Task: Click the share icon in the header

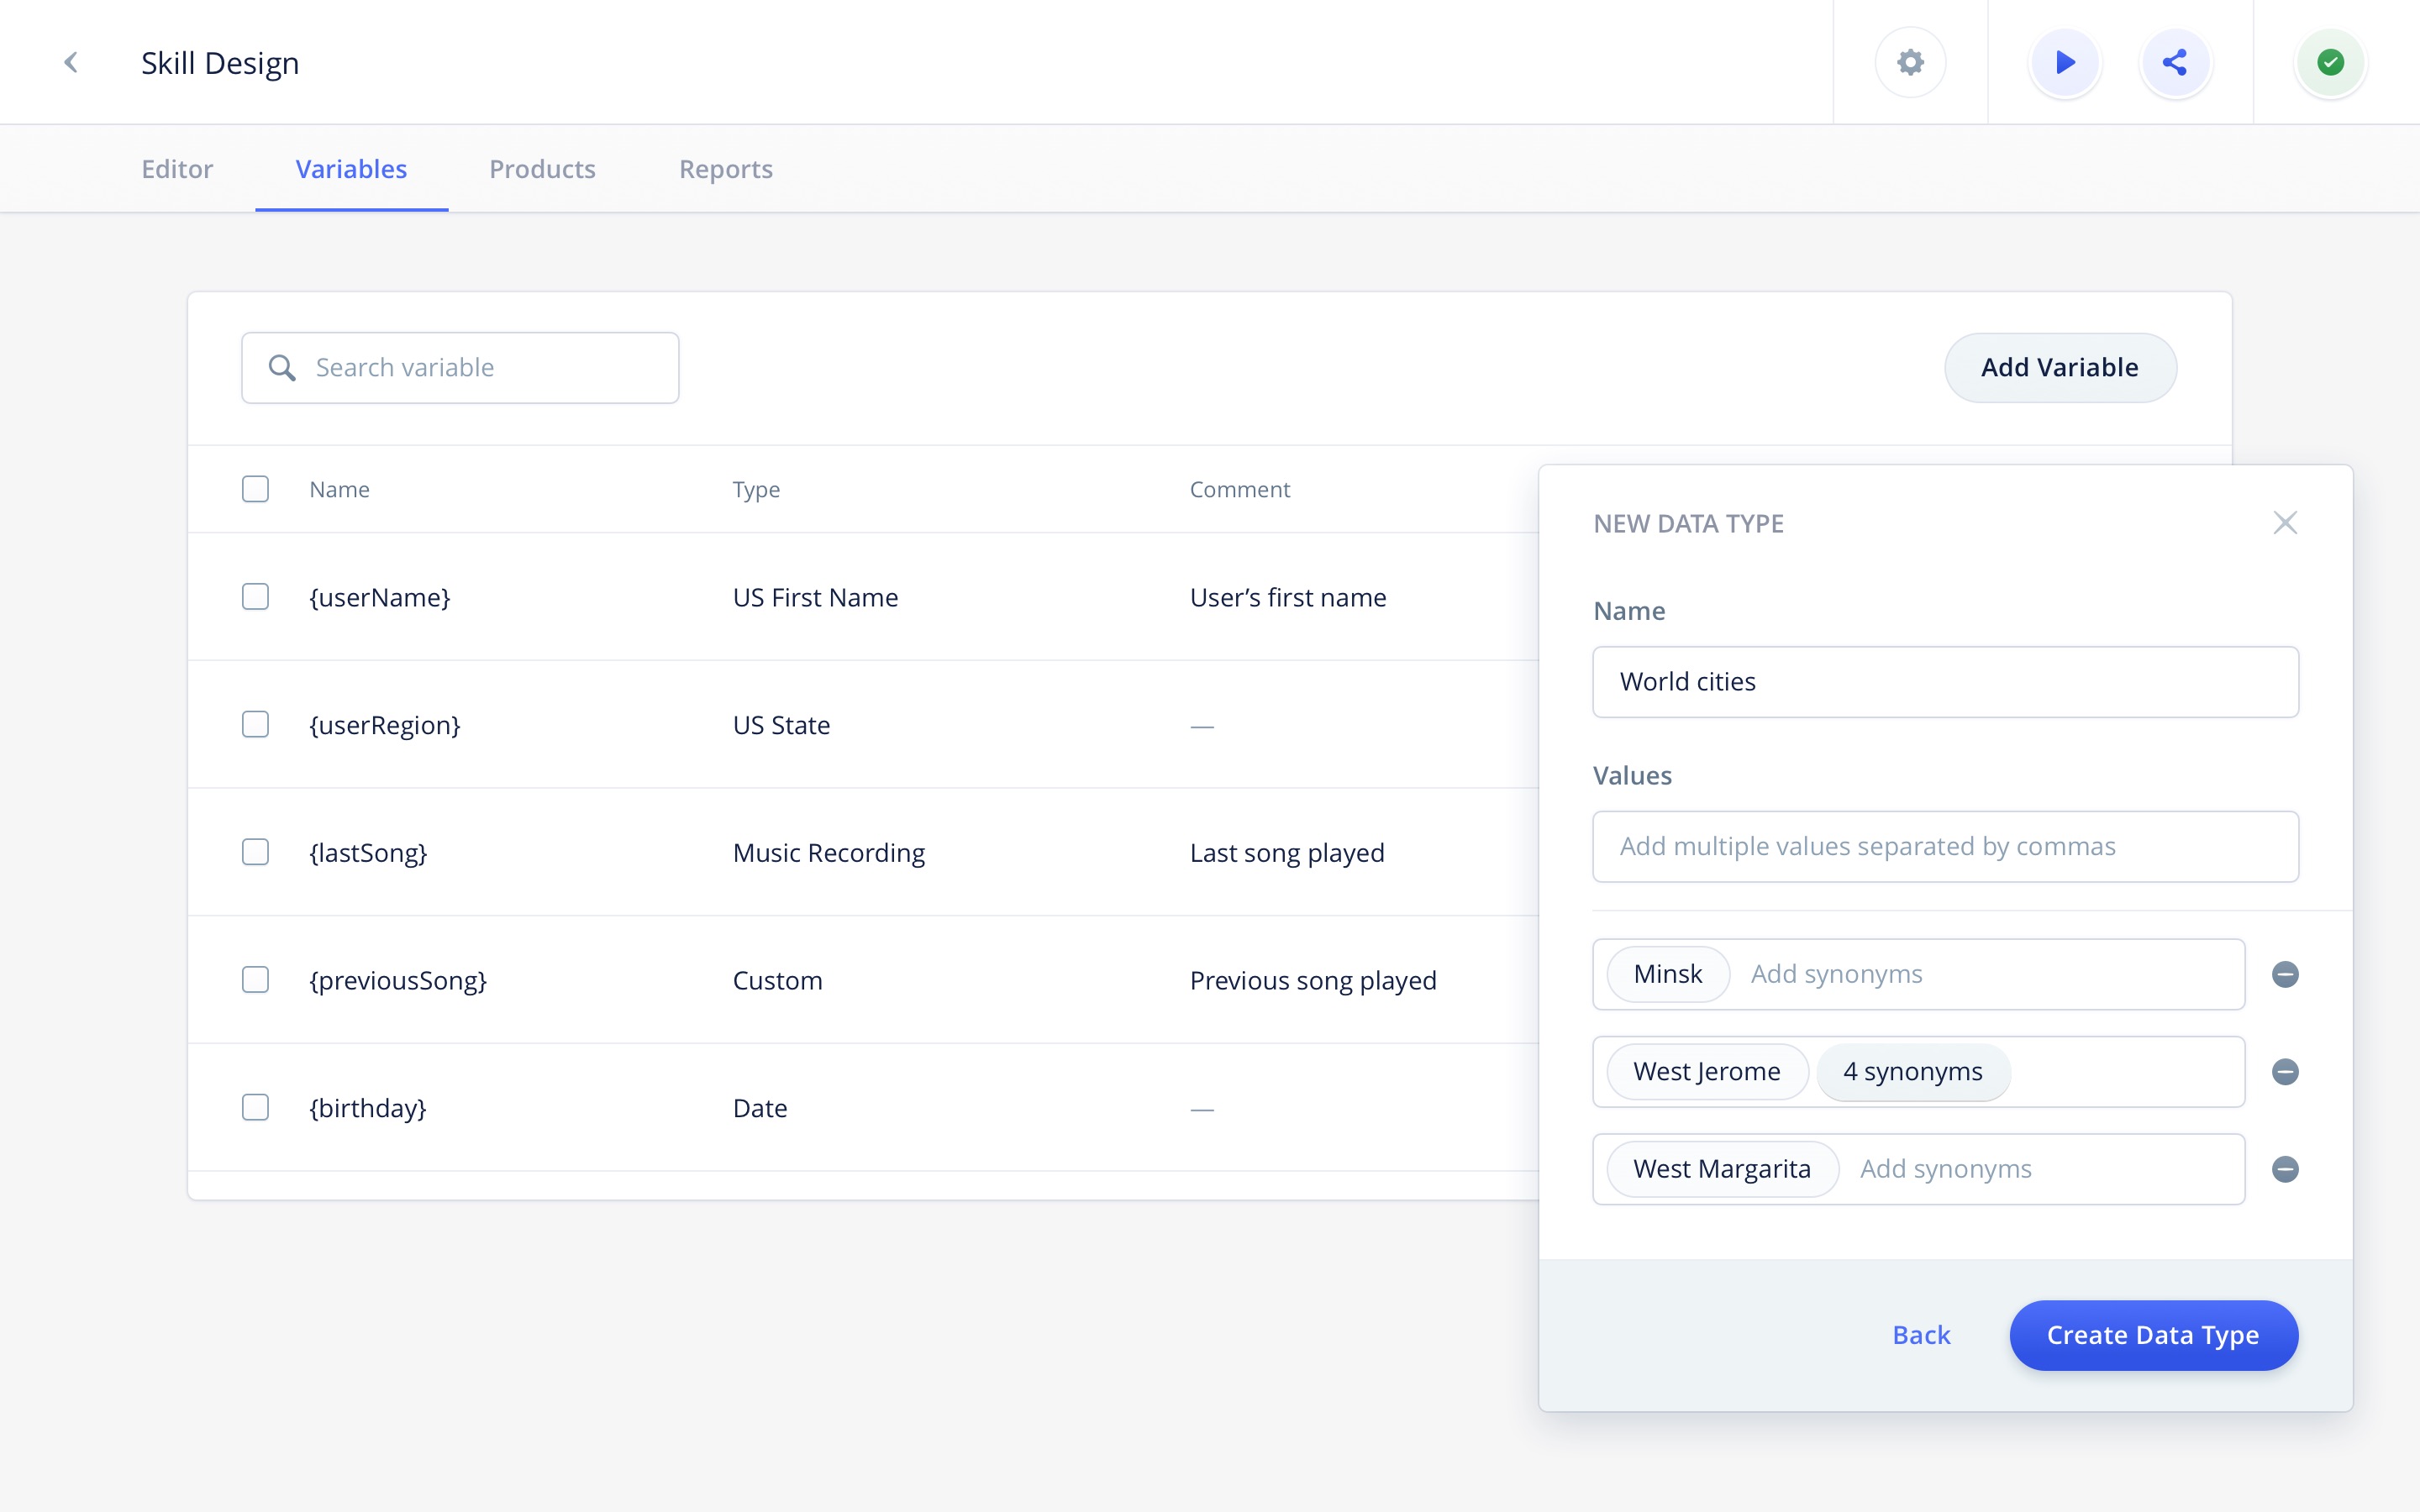Action: [2175, 62]
